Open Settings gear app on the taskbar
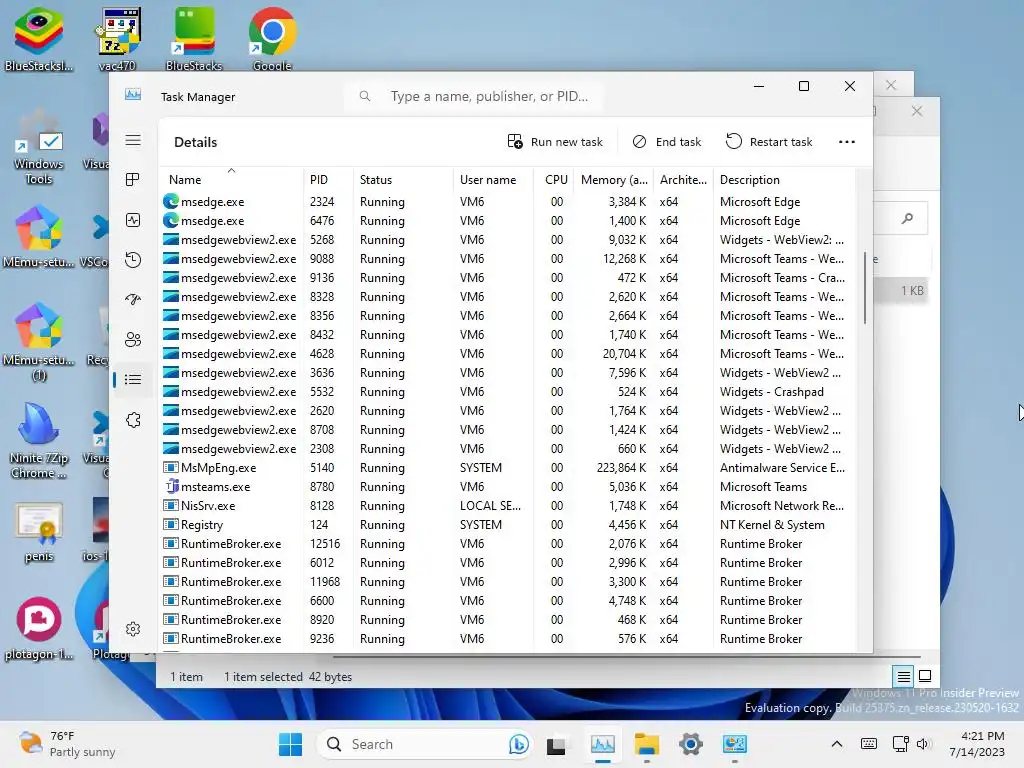Screen dimensions: 1024x768 [x=690, y=744]
